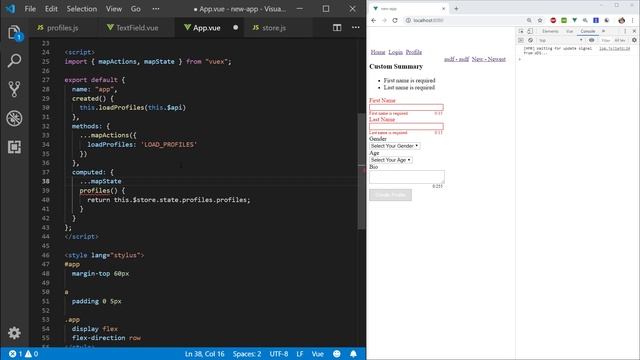This screenshot has height=360, width=640.
Task: Click the console Filter input
Action: [x=605, y=40]
